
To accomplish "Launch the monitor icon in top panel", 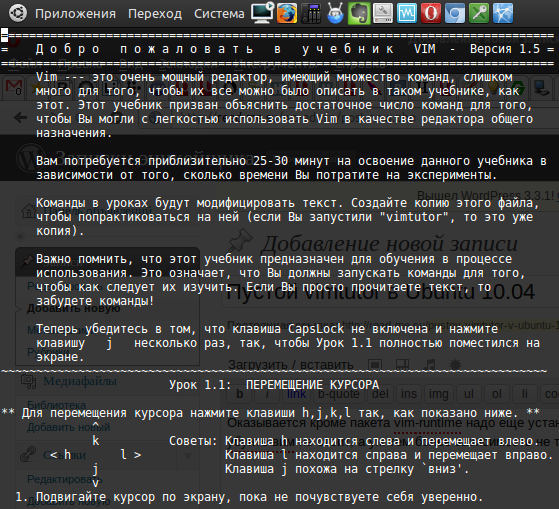I will pyautogui.click(x=262, y=13).
